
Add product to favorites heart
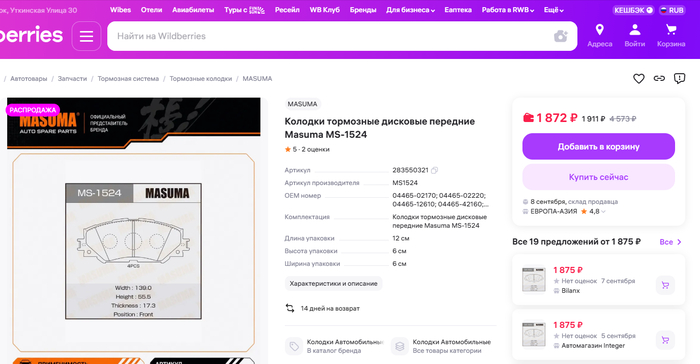[x=639, y=79]
